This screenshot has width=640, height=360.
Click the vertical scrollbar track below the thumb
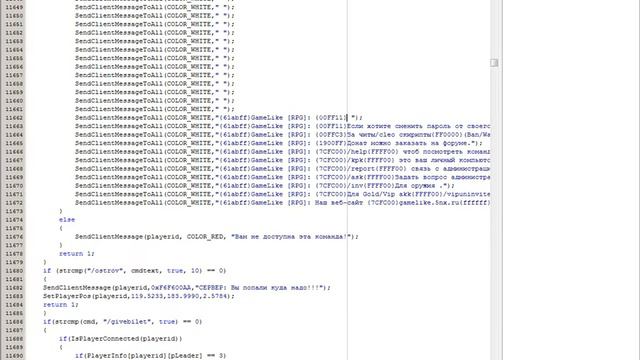point(494,212)
